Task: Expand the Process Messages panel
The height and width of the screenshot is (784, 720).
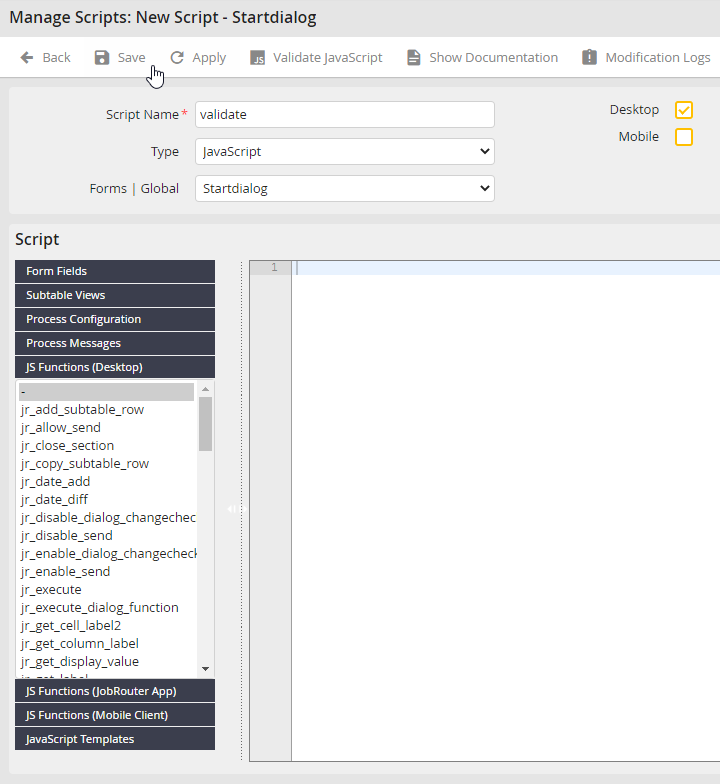Action: point(115,343)
